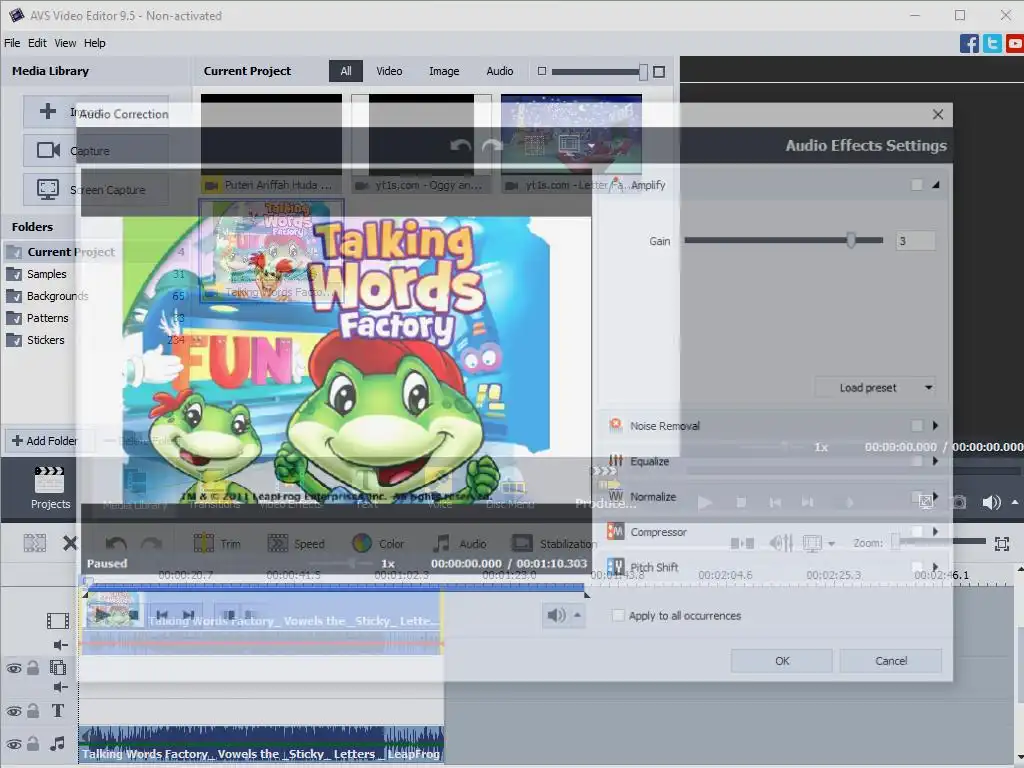Delete selected clip with X icon

pyautogui.click(x=70, y=543)
